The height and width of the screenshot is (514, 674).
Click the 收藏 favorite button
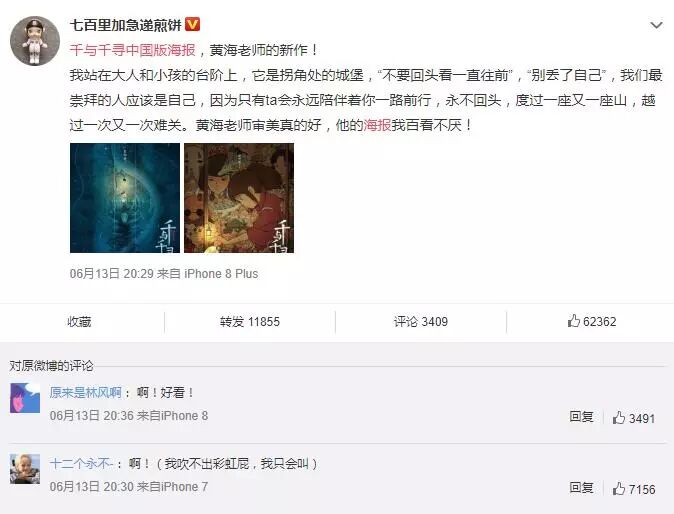pos(79,321)
